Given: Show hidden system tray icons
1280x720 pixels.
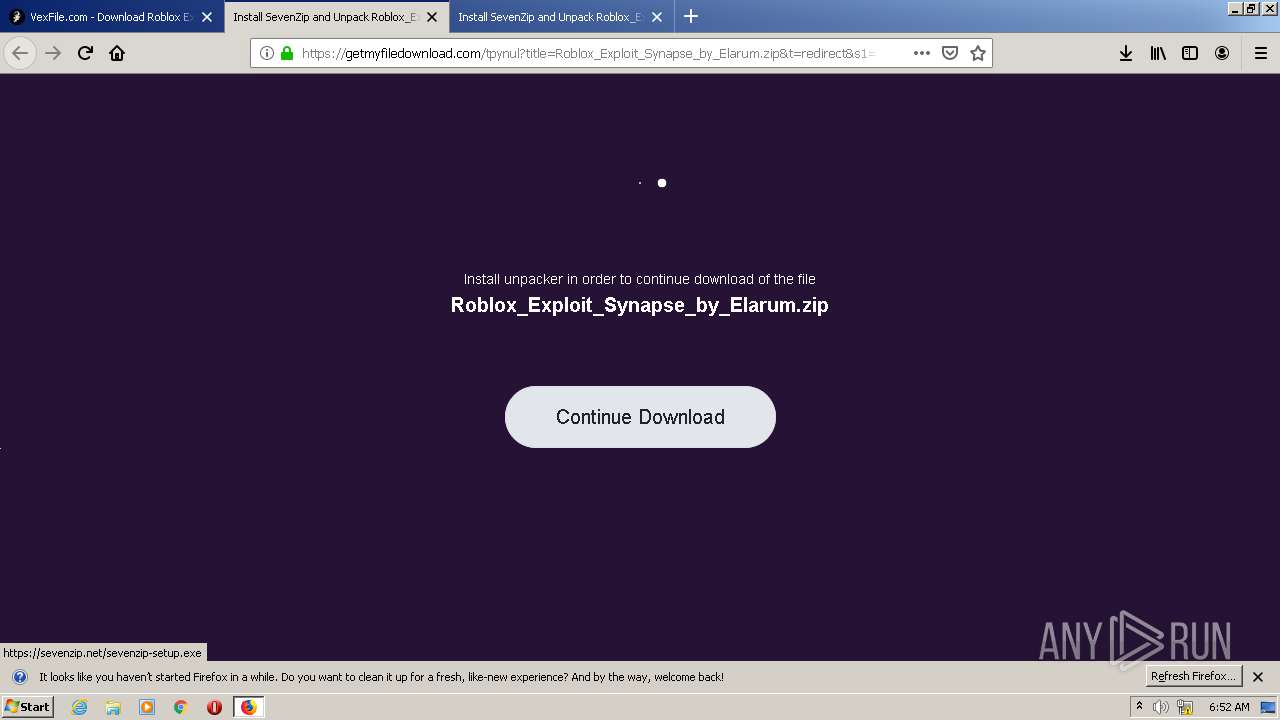Looking at the screenshot, I should [1139, 707].
